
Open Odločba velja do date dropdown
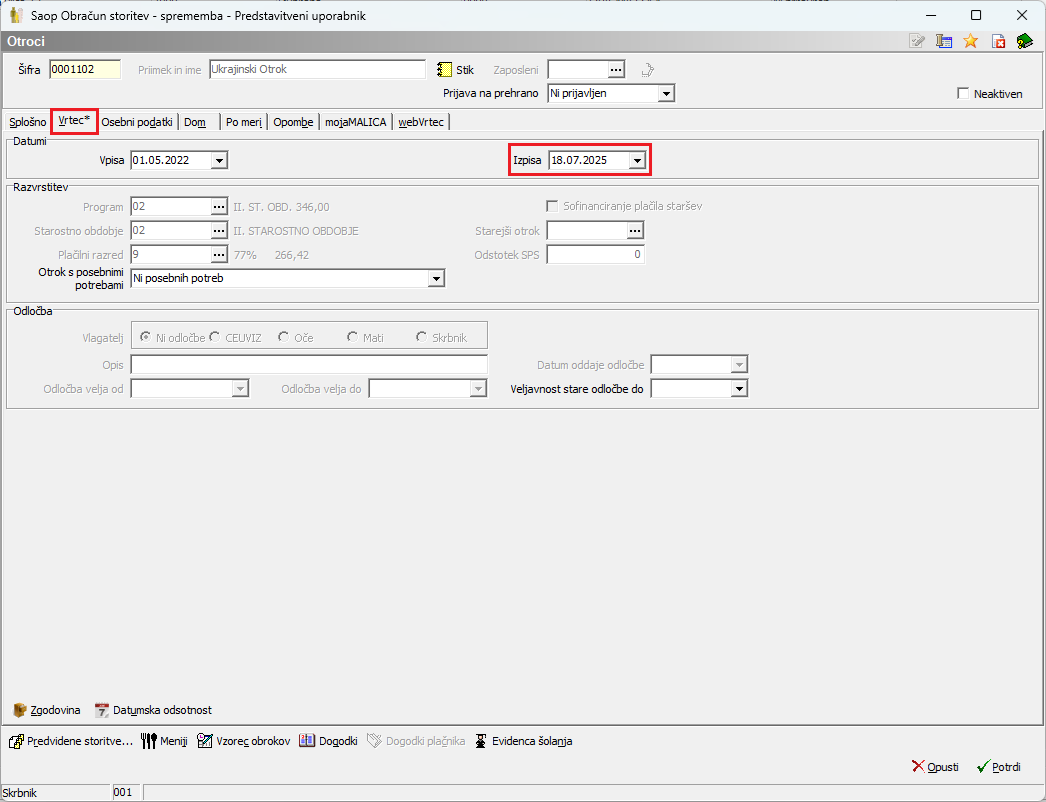478,388
